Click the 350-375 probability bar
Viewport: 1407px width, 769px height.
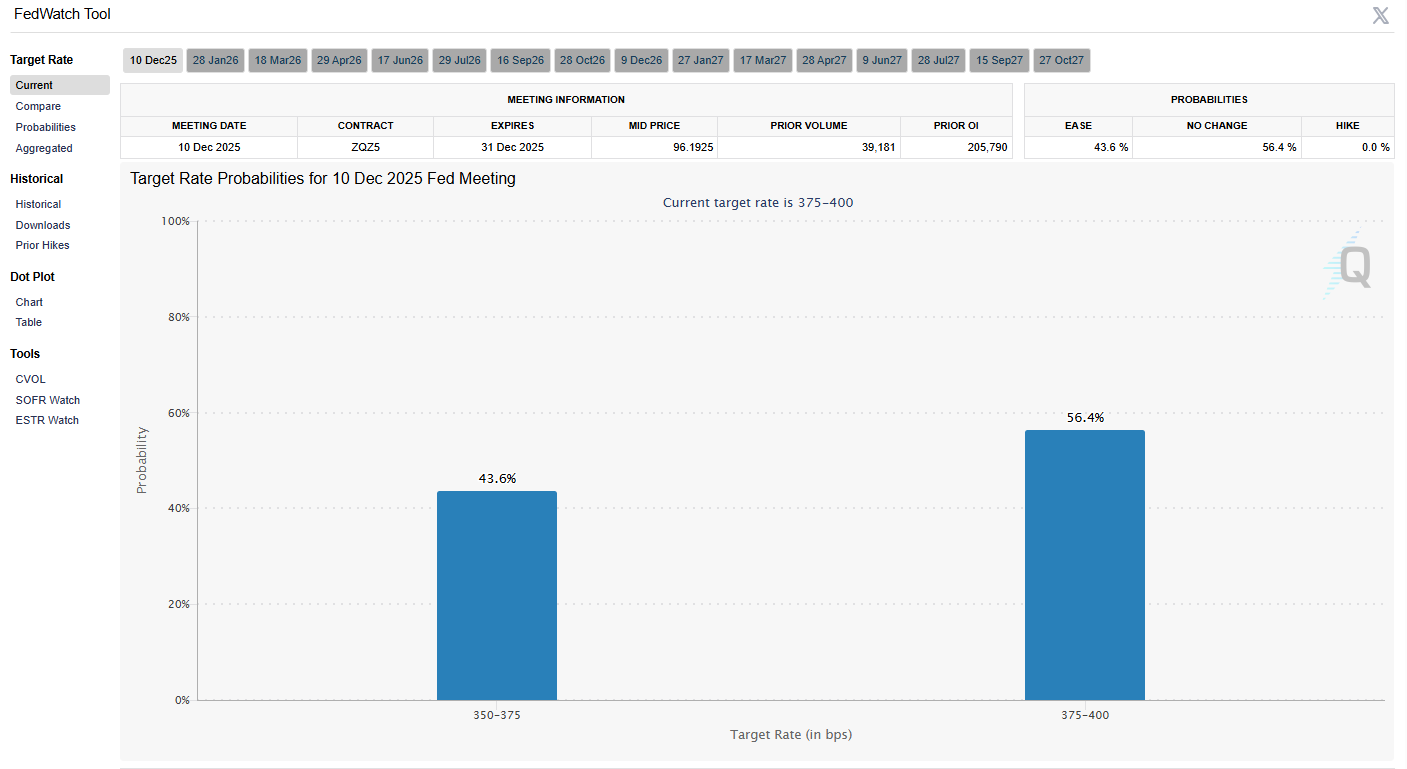[496, 595]
